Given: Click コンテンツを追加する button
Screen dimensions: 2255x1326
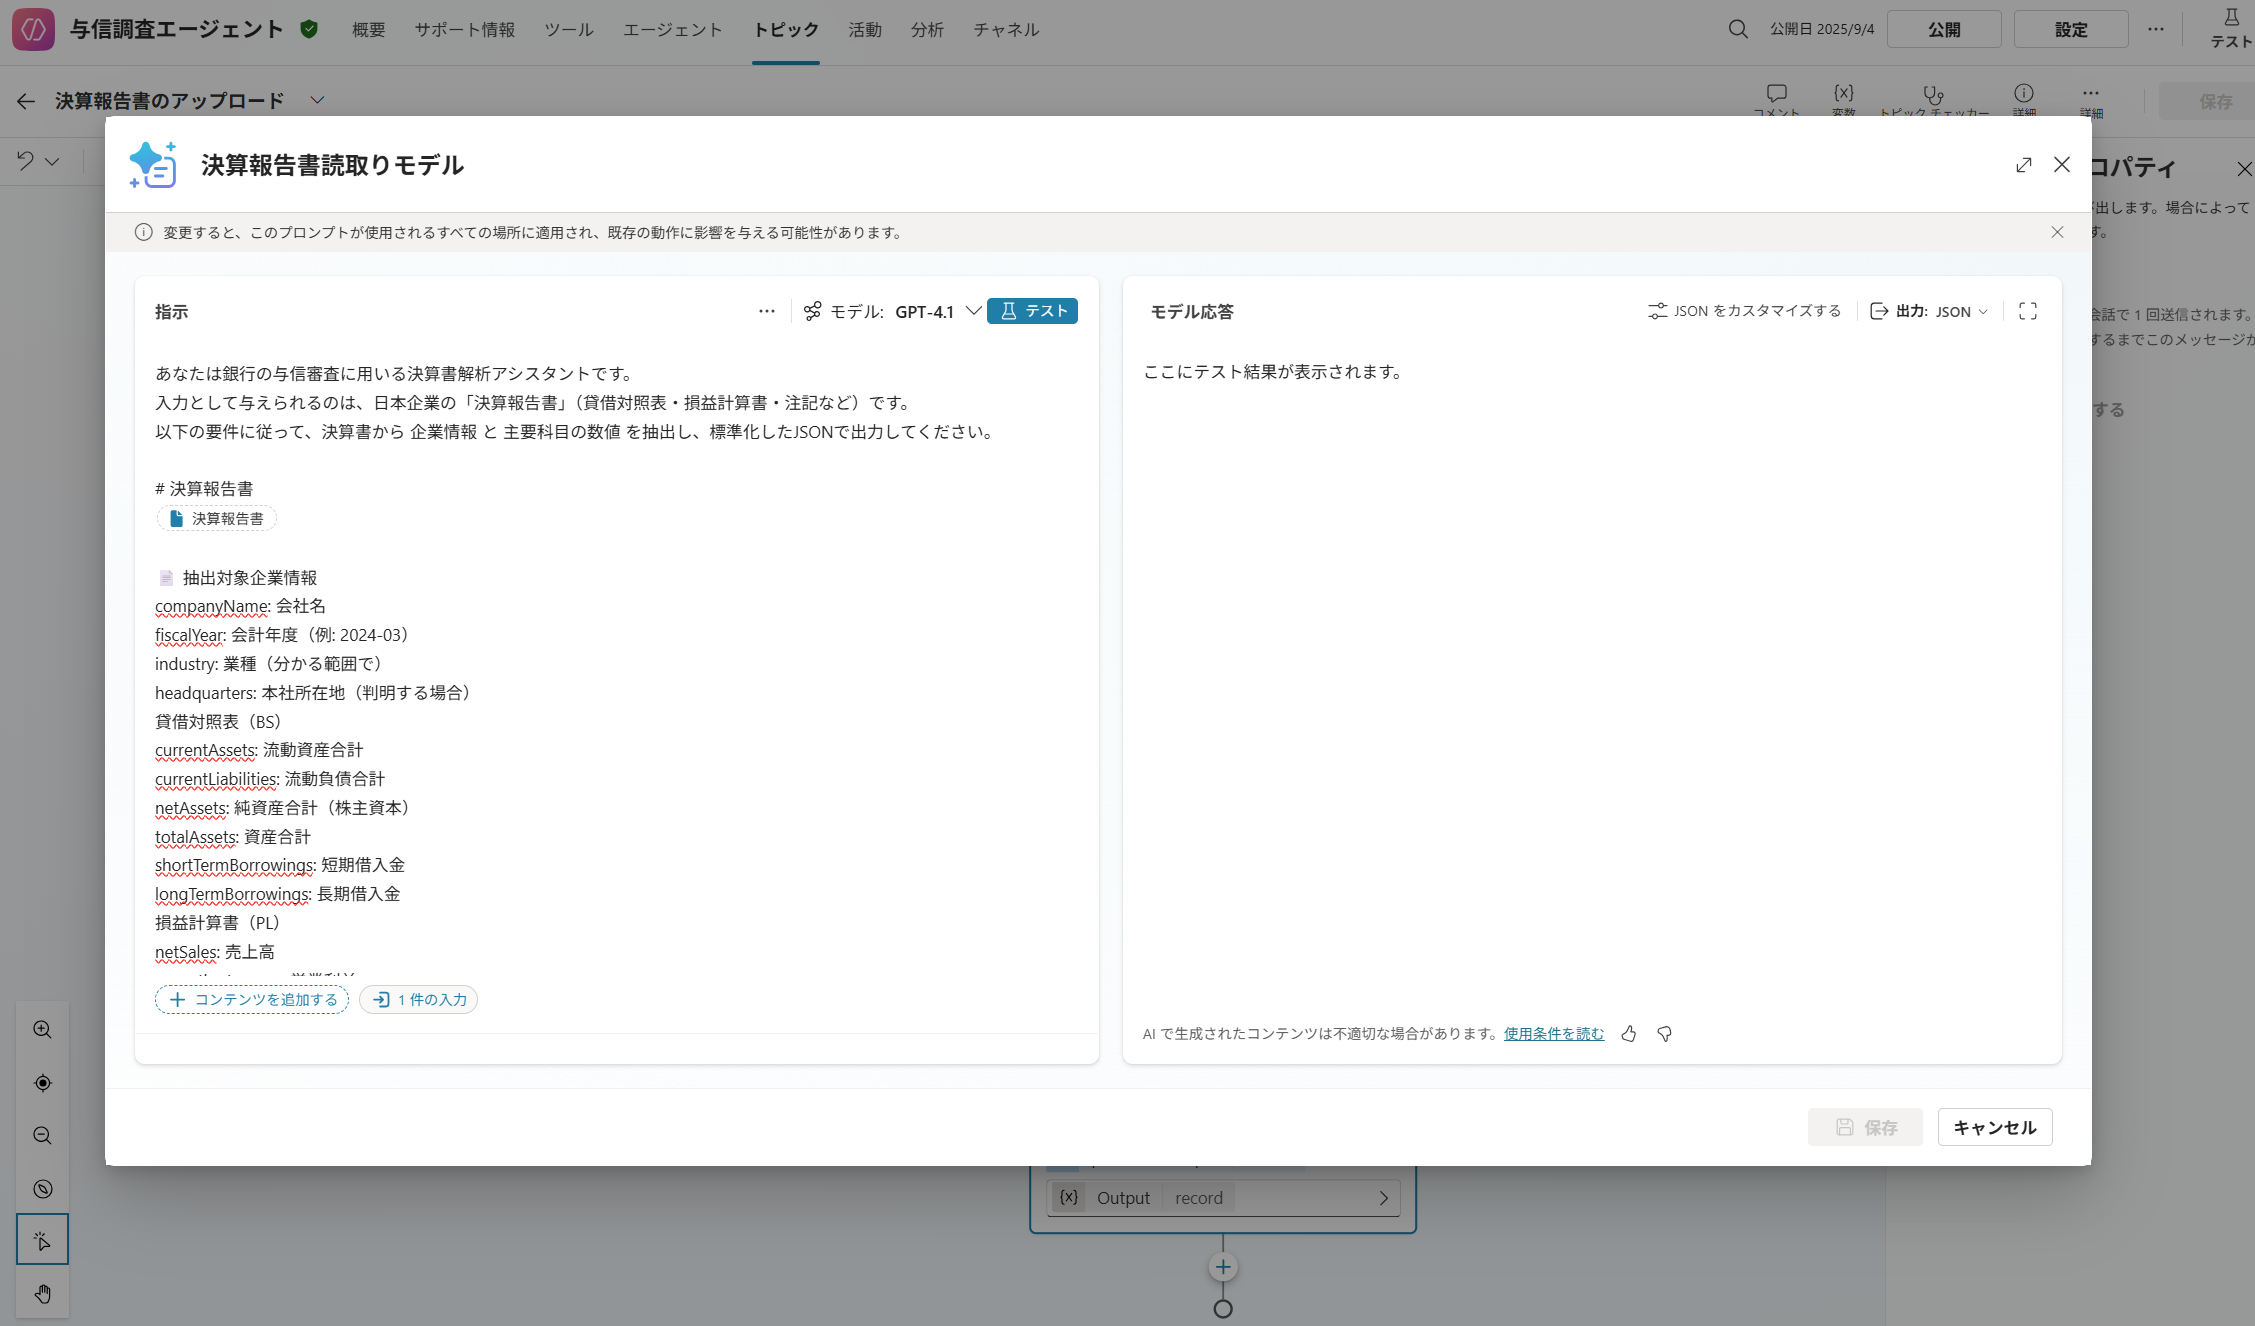Looking at the screenshot, I should point(252,1000).
